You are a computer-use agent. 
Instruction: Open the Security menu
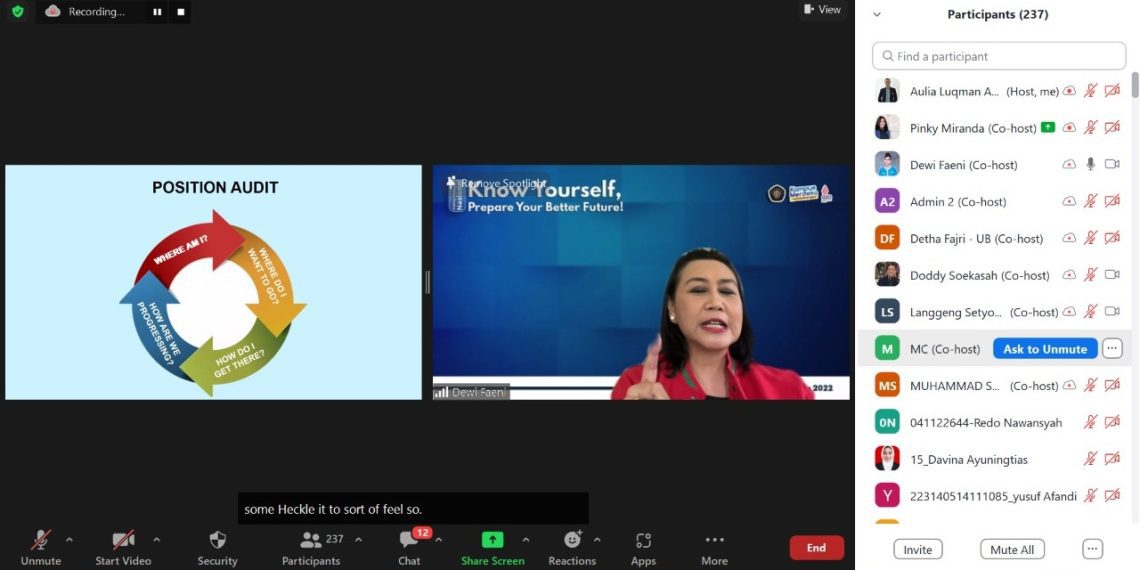pyautogui.click(x=217, y=547)
